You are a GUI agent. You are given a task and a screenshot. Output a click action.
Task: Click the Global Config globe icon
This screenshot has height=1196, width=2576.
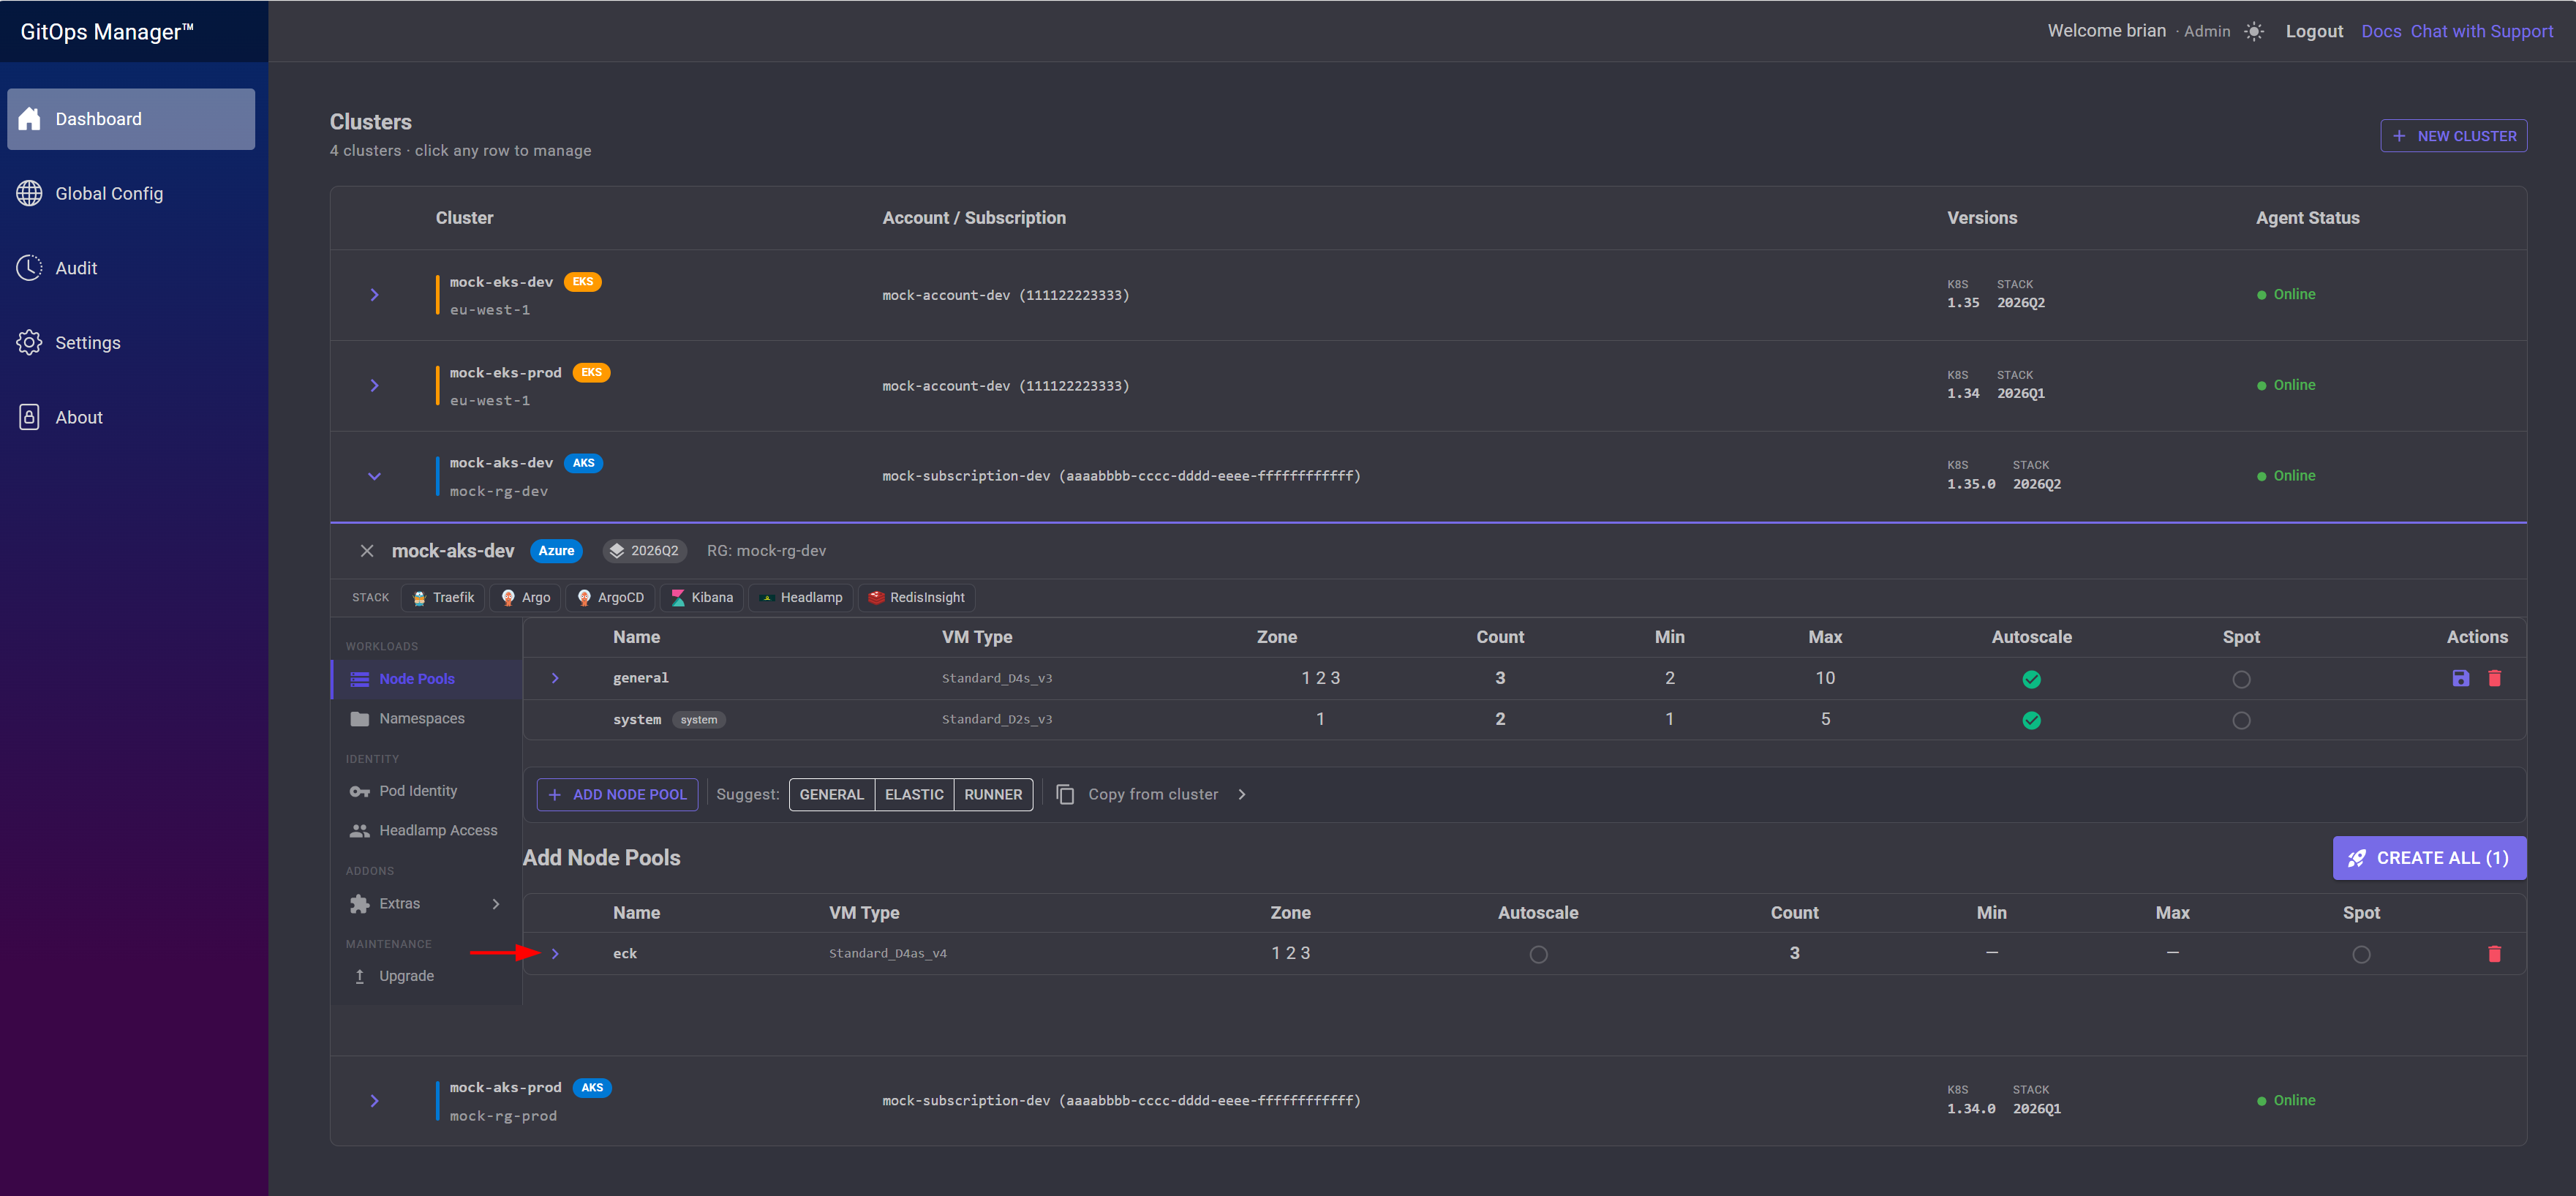29,193
